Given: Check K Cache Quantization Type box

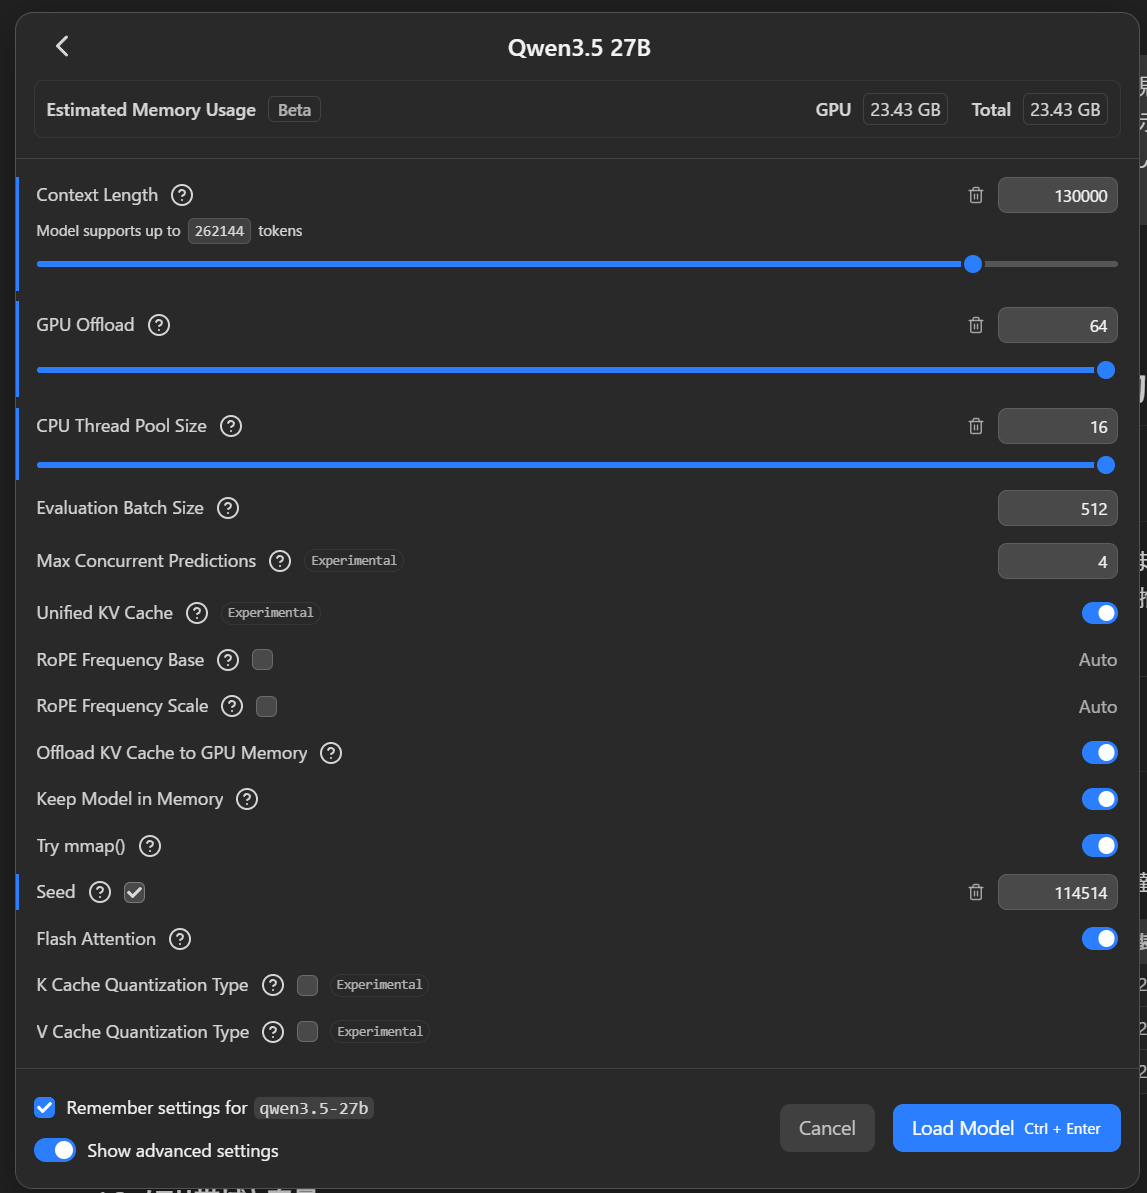Looking at the screenshot, I should coord(308,985).
